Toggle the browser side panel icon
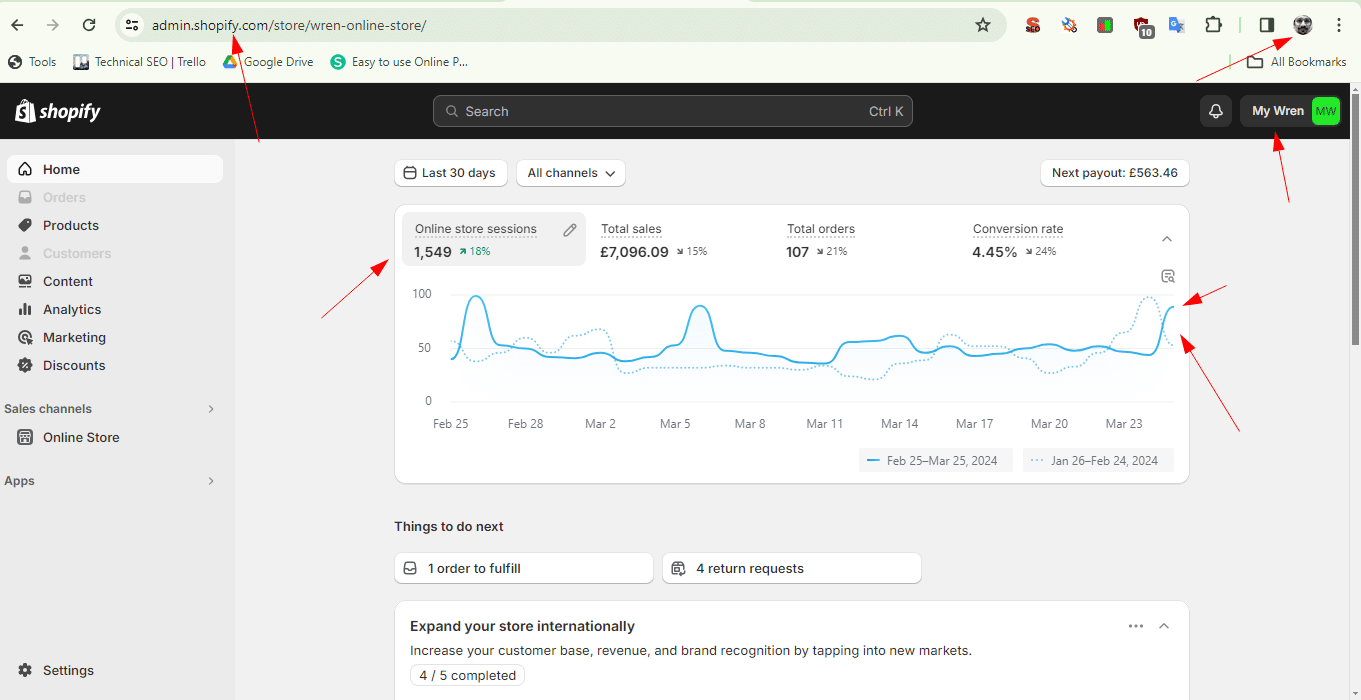 (x=1267, y=25)
